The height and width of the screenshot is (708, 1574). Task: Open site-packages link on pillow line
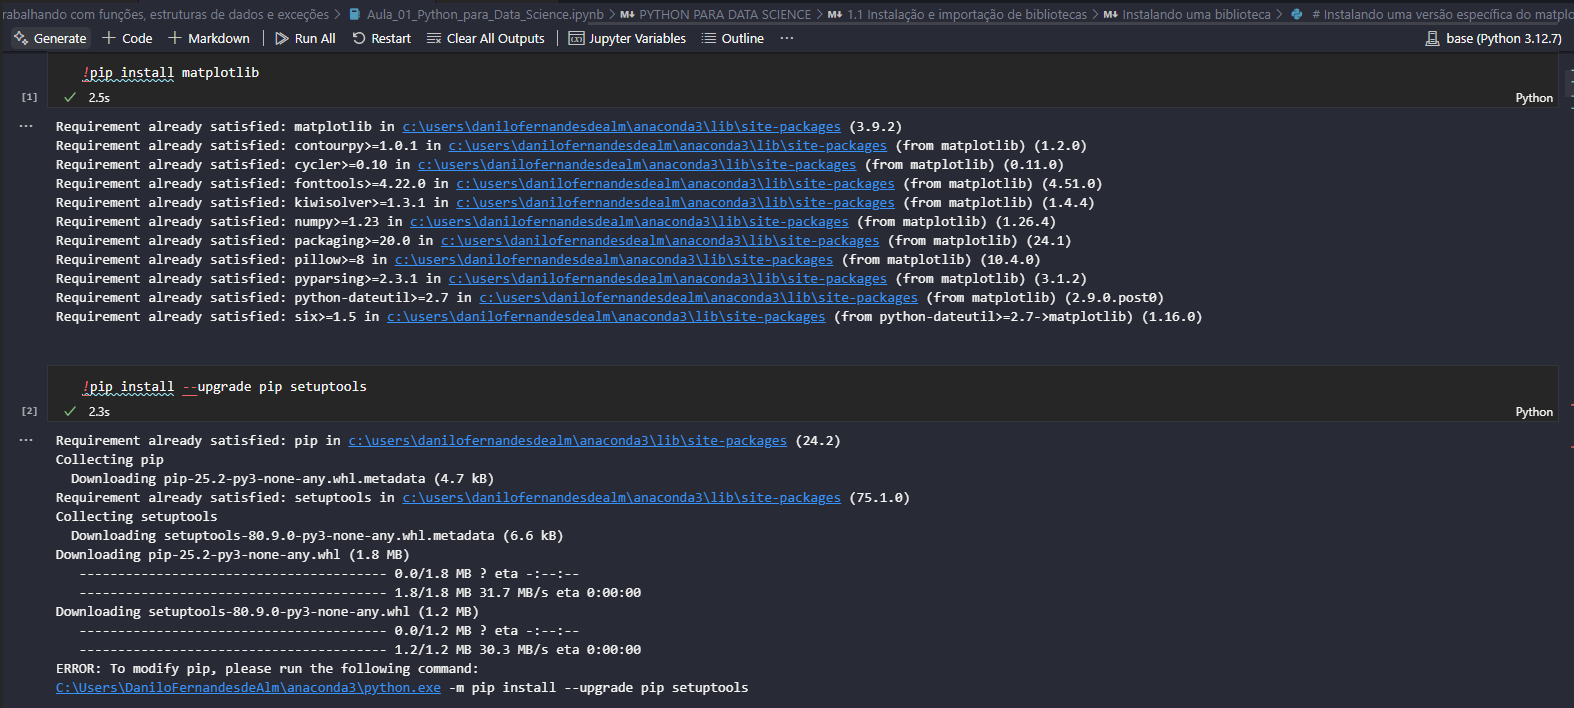[x=614, y=260]
